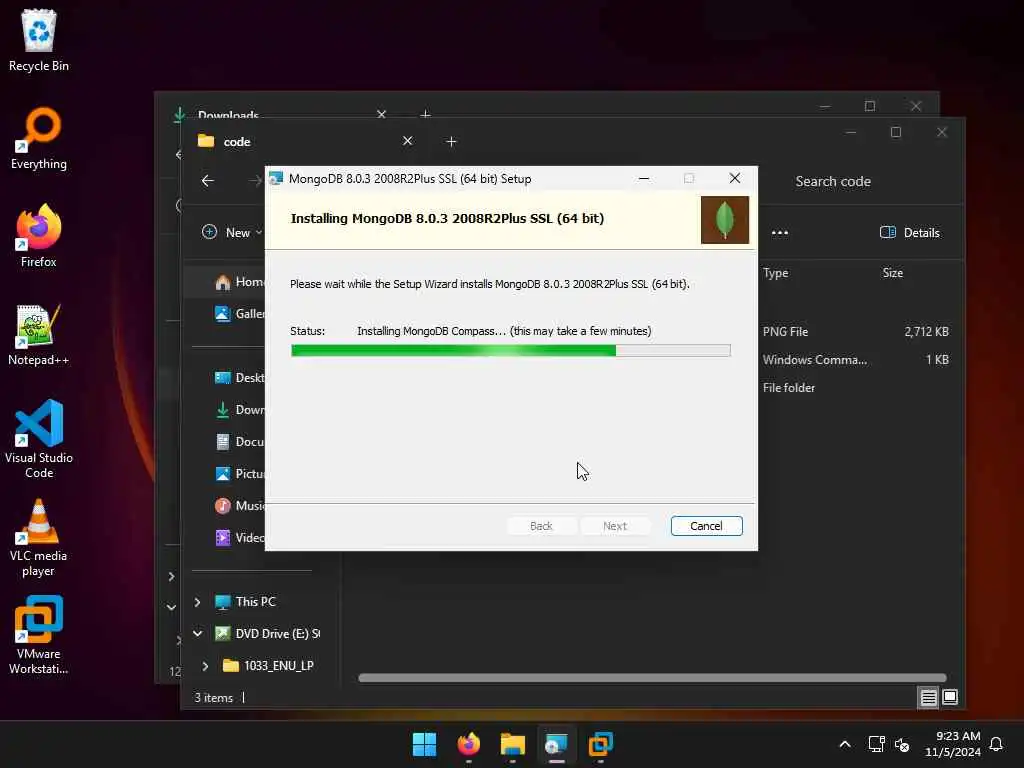Add a new tab in the Downloads window
Image resolution: width=1024 pixels, height=768 pixels.
(426, 115)
